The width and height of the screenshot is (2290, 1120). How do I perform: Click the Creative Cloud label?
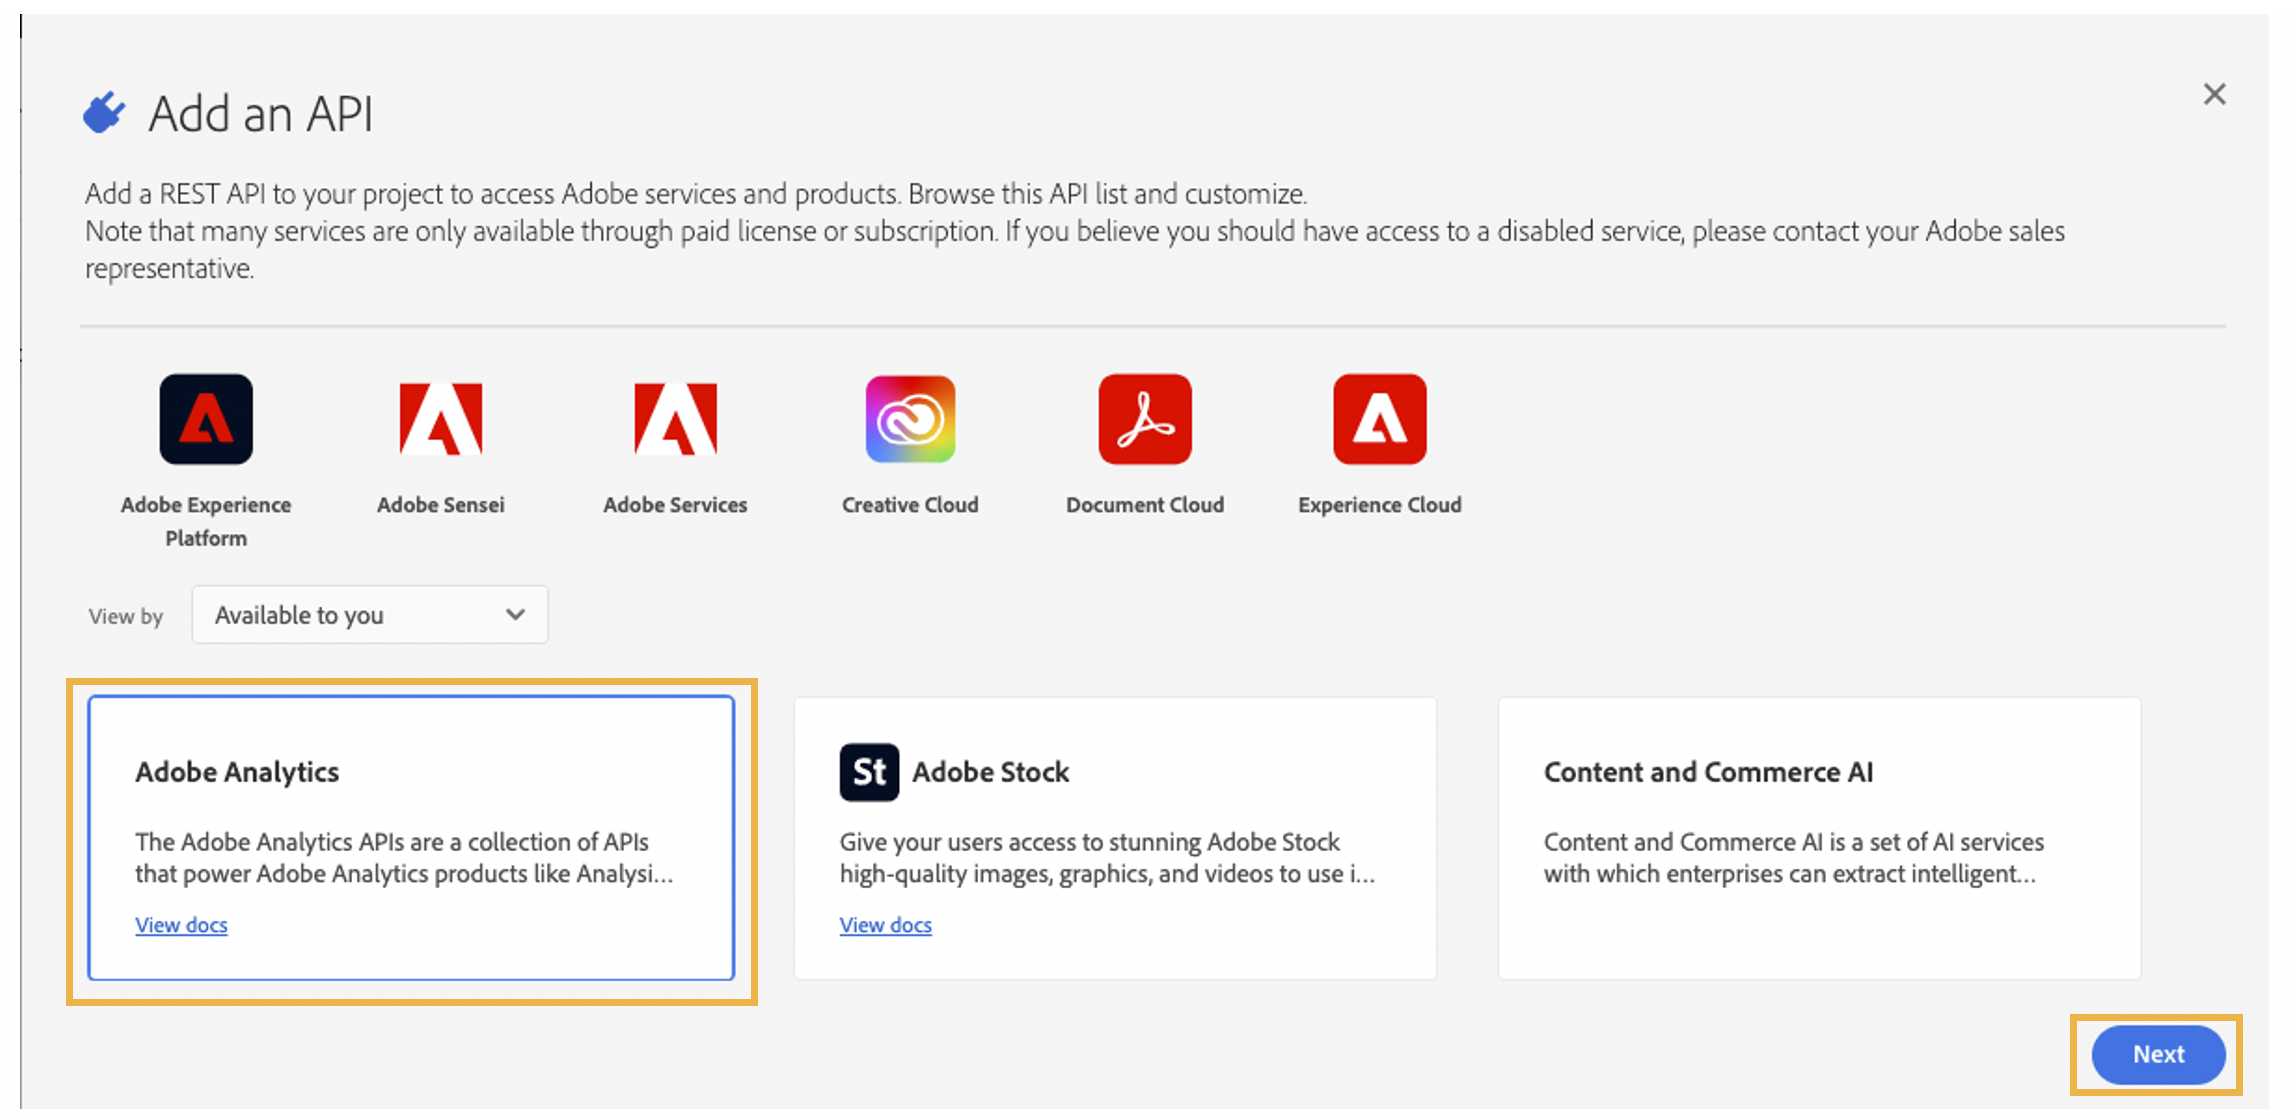(x=910, y=505)
